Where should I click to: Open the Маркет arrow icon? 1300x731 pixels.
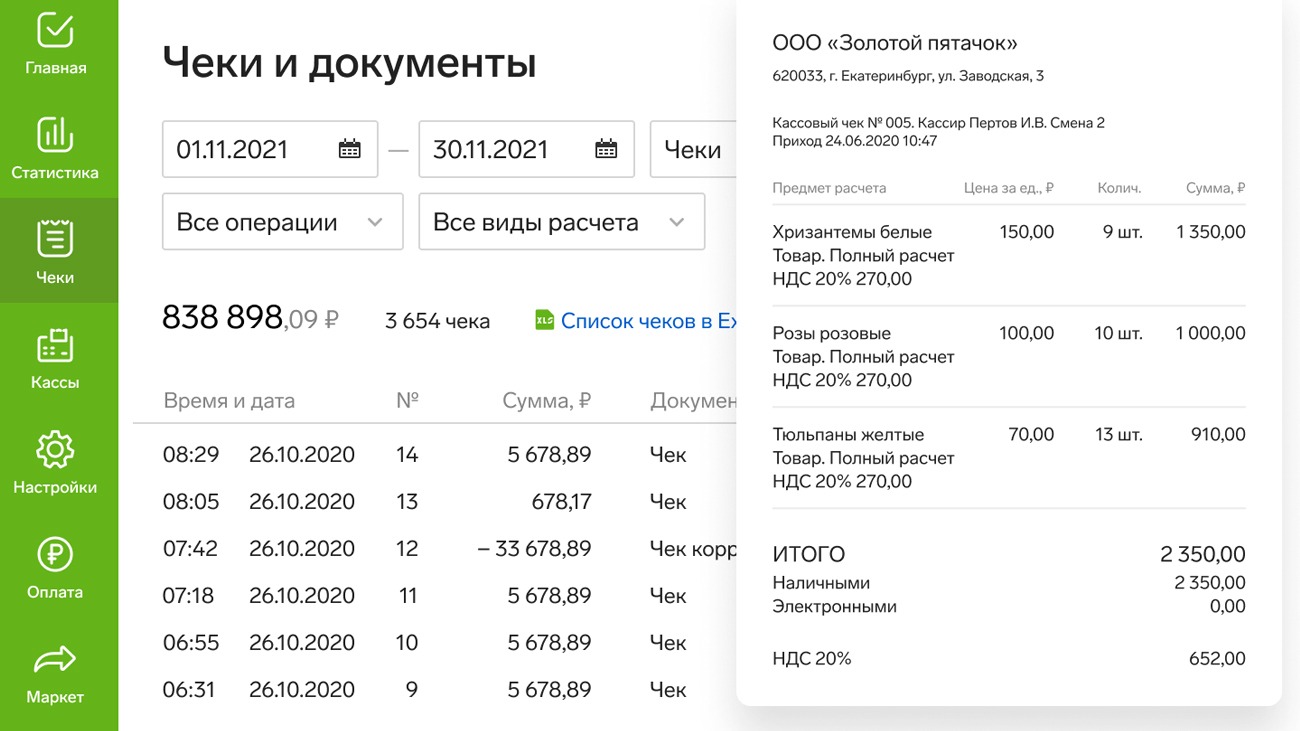[x=55, y=660]
